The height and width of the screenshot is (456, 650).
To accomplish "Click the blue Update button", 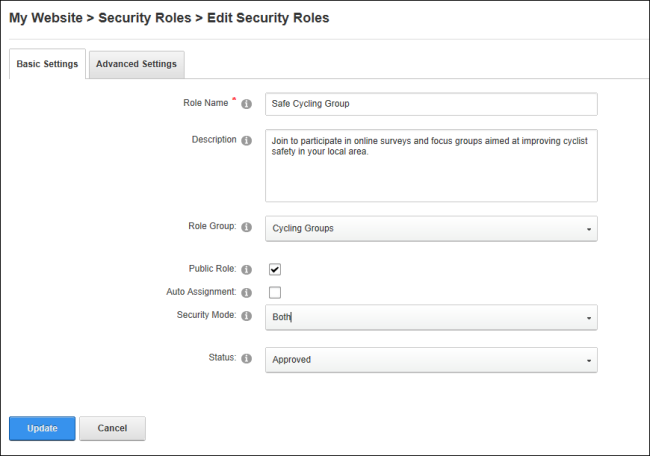I will (x=42, y=428).
